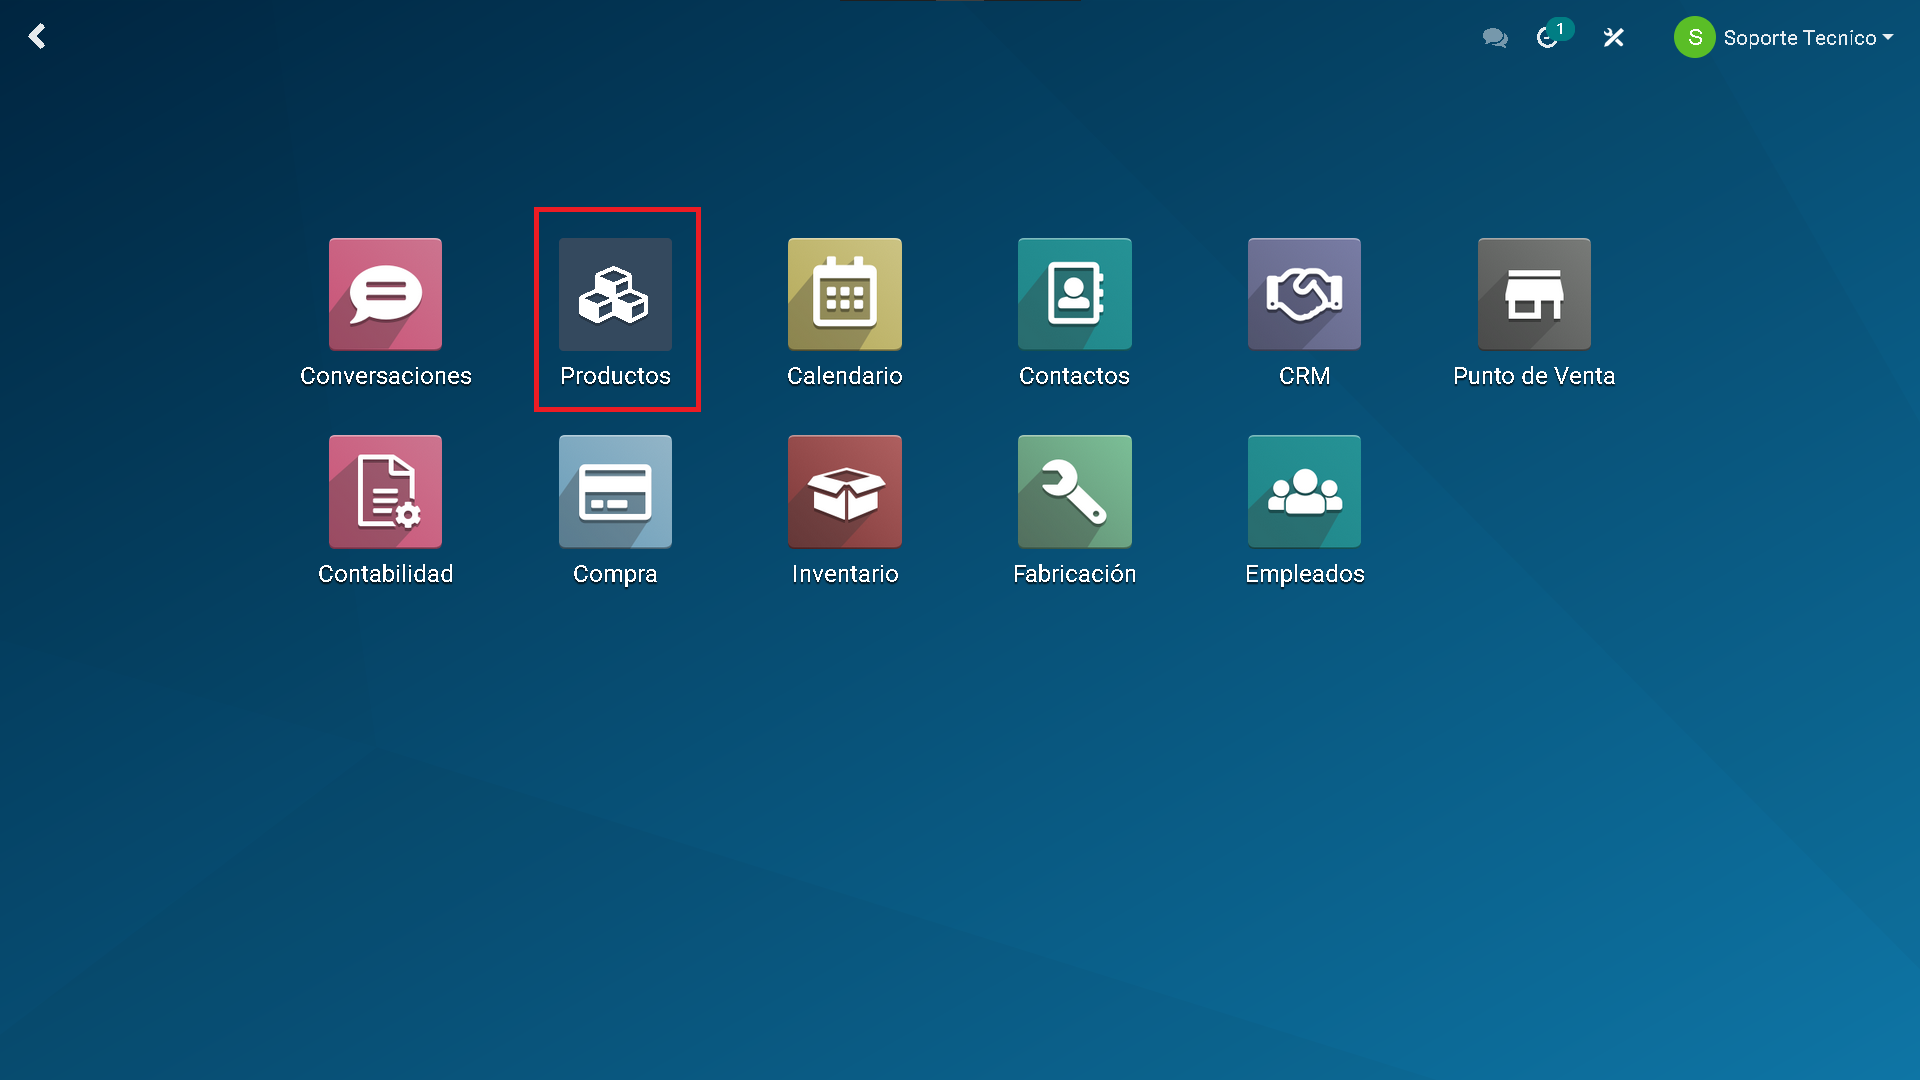This screenshot has height=1080, width=1920.
Task: Click the green S user avatar
Action: point(1694,38)
